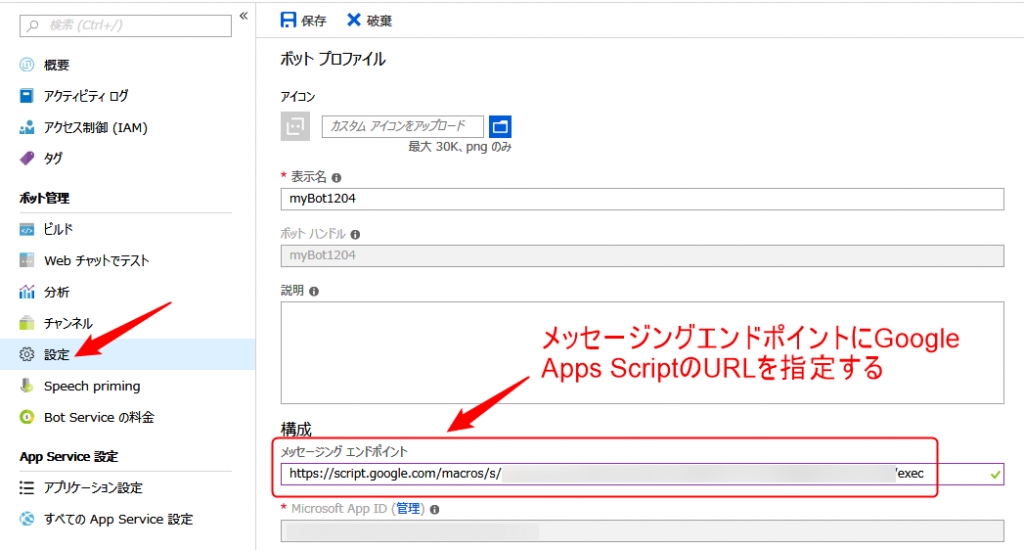Screen dimensions: 1024x550
Task: Click the すべての App Service 設定 icon
Action: coord(27,519)
